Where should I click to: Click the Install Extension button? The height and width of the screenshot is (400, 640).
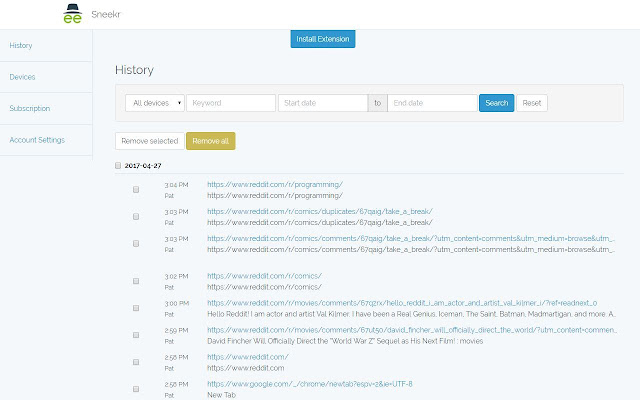pyautogui.click(x=323, y=39)
